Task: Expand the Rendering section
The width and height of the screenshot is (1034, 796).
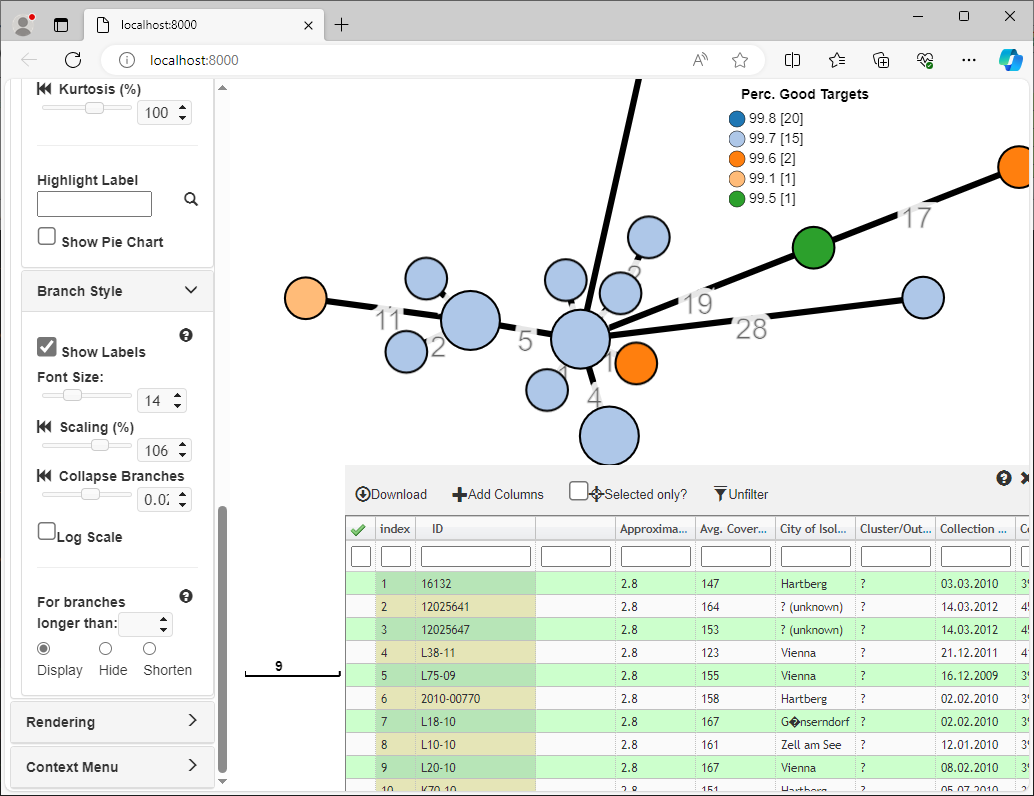Action: coord(192,722)
